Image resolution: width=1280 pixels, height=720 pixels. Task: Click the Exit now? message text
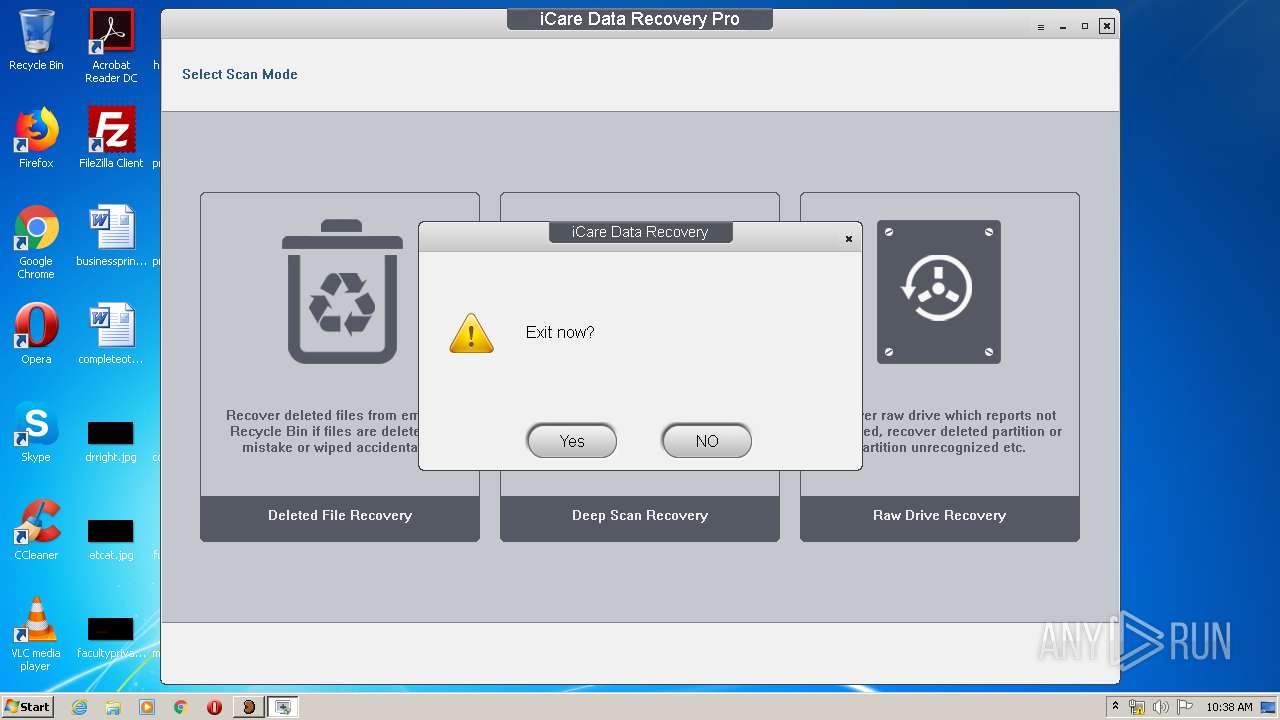pos(560,332)
